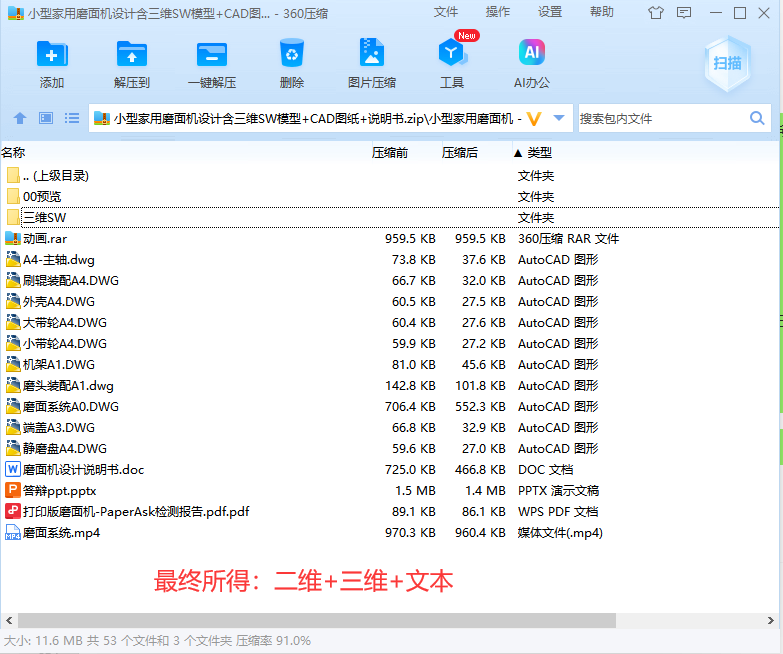
Task: Click the status bar size summary text
Action: pos(157,641)
